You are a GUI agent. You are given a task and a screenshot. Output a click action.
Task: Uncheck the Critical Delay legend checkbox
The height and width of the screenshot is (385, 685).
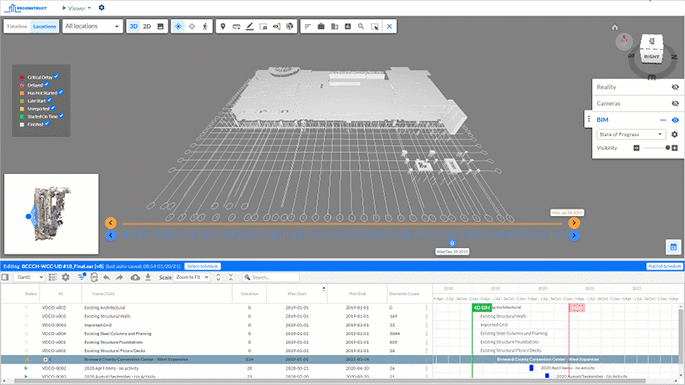pos(56,76)
